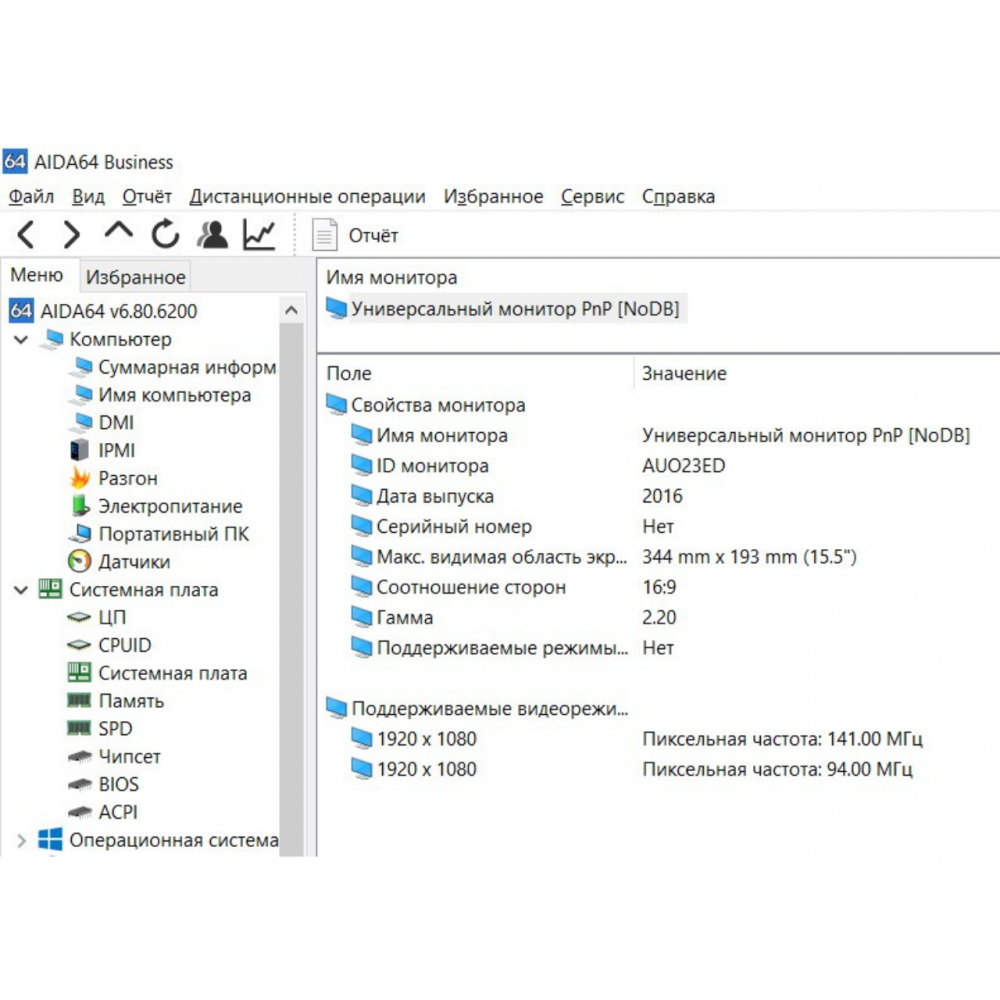Open the Портативный ПК item
This screenshot has height=1000, width=1000.
tap(159, 534)
